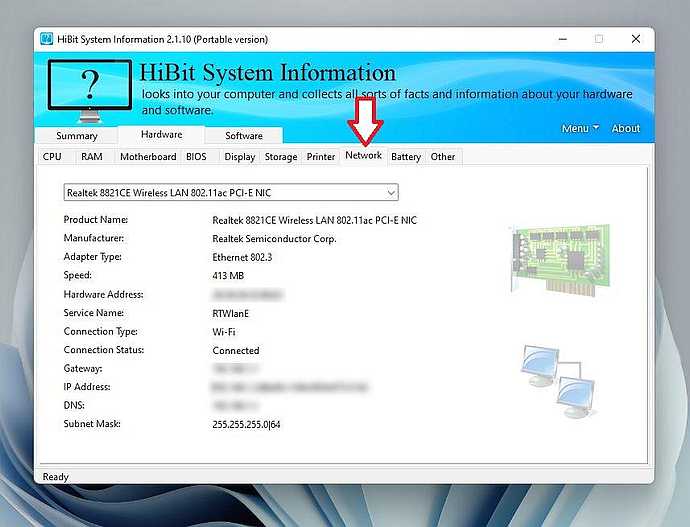
Task: Select the Printer sub-tab
Action: (321, 157)
